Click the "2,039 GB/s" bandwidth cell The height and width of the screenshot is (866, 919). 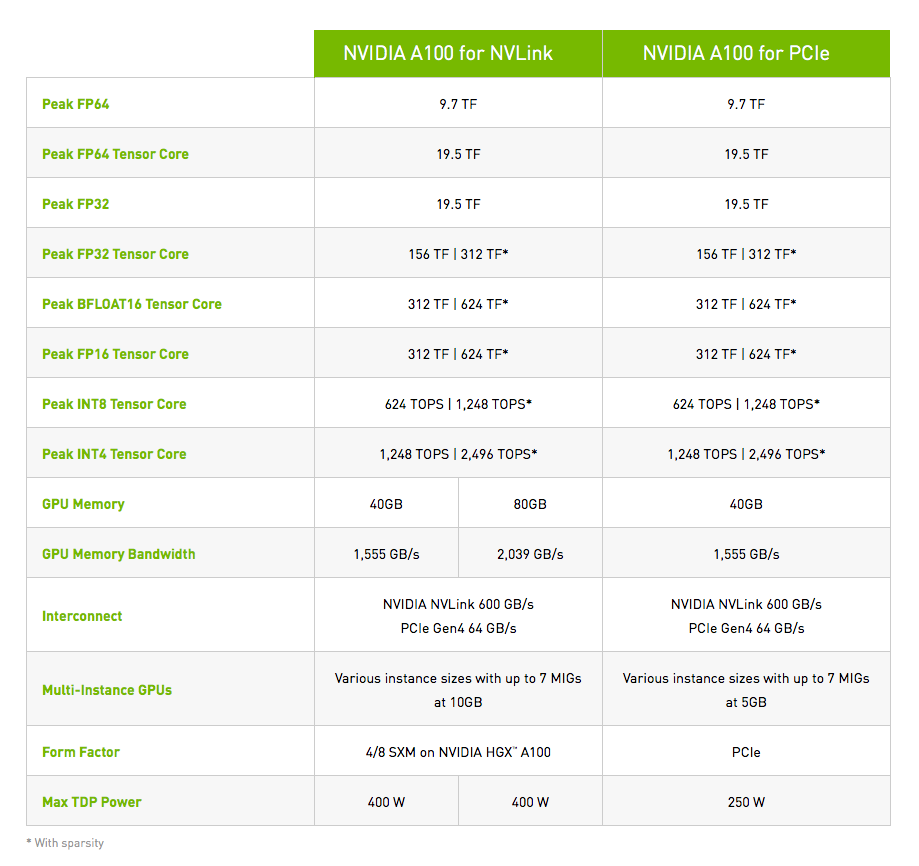click(x=530, y=554)
